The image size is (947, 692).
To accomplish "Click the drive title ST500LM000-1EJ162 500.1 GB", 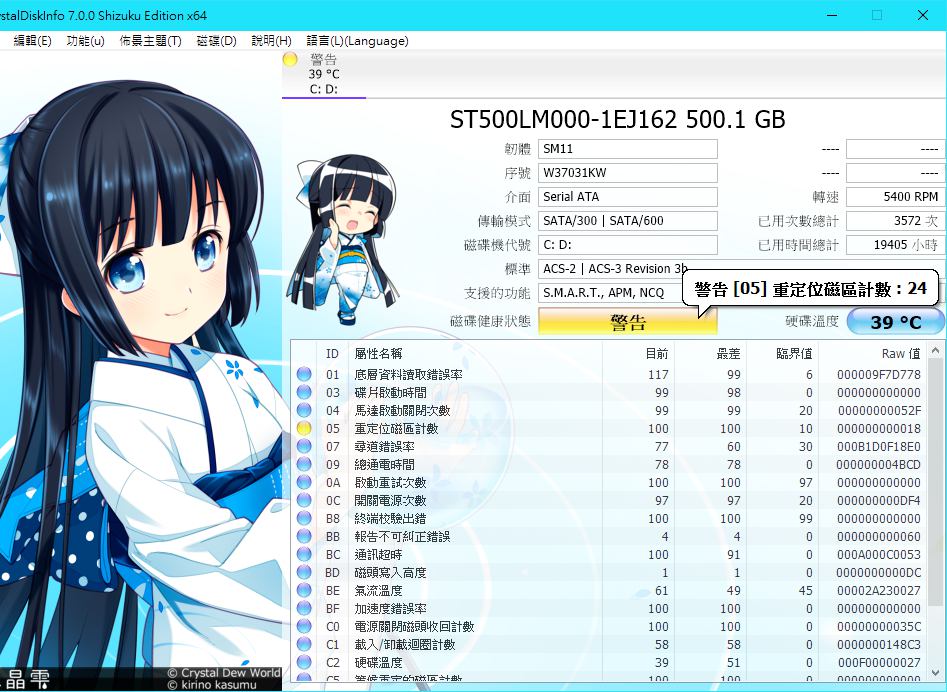I will [617, 119].
